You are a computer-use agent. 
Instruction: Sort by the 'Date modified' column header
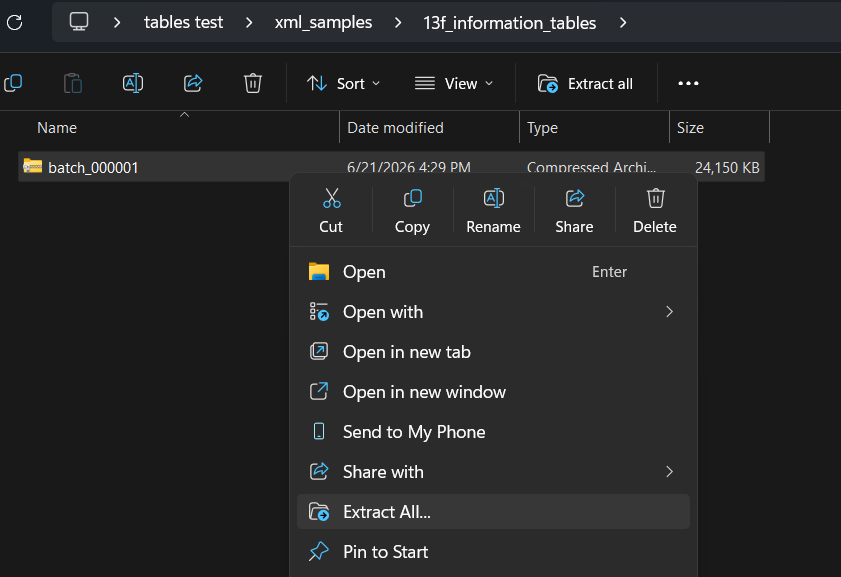tap(395, 128)
